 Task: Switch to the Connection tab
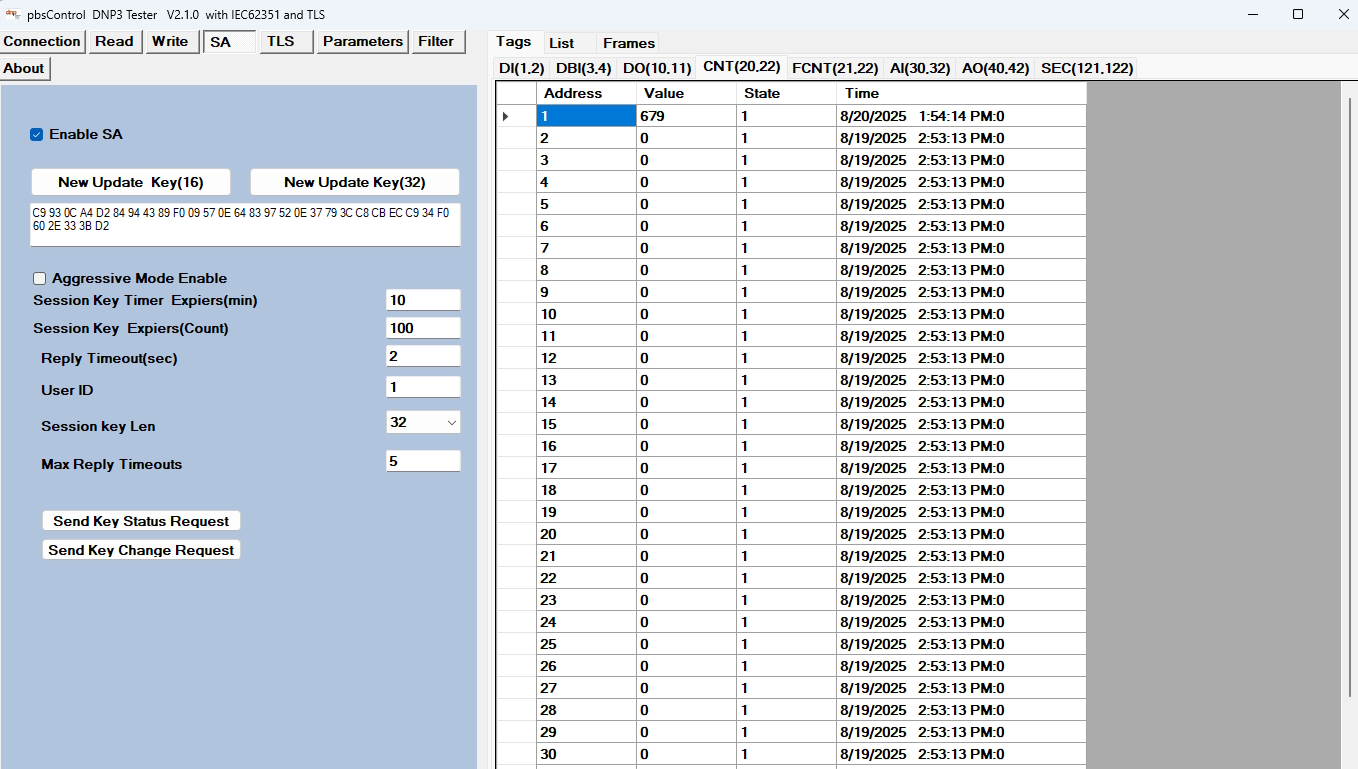(42, 41)
